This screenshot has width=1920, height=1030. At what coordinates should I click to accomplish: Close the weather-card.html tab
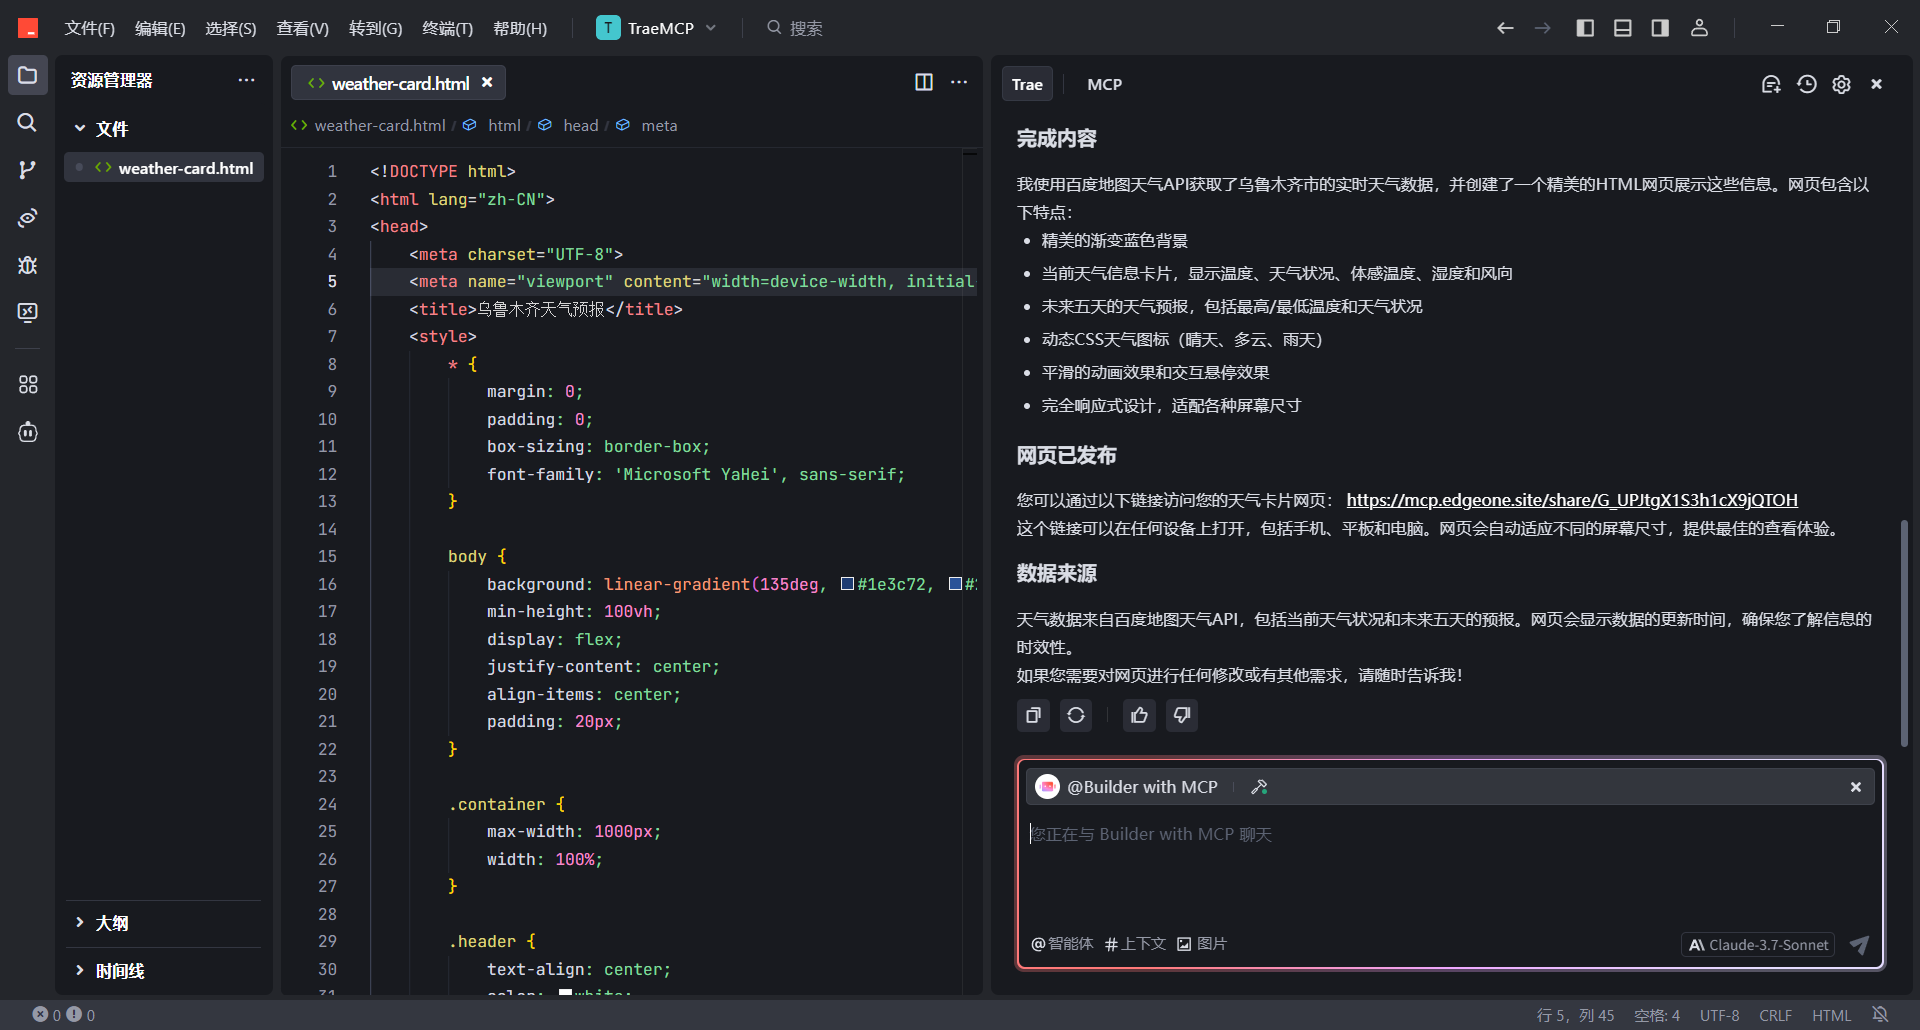(487, 82)
